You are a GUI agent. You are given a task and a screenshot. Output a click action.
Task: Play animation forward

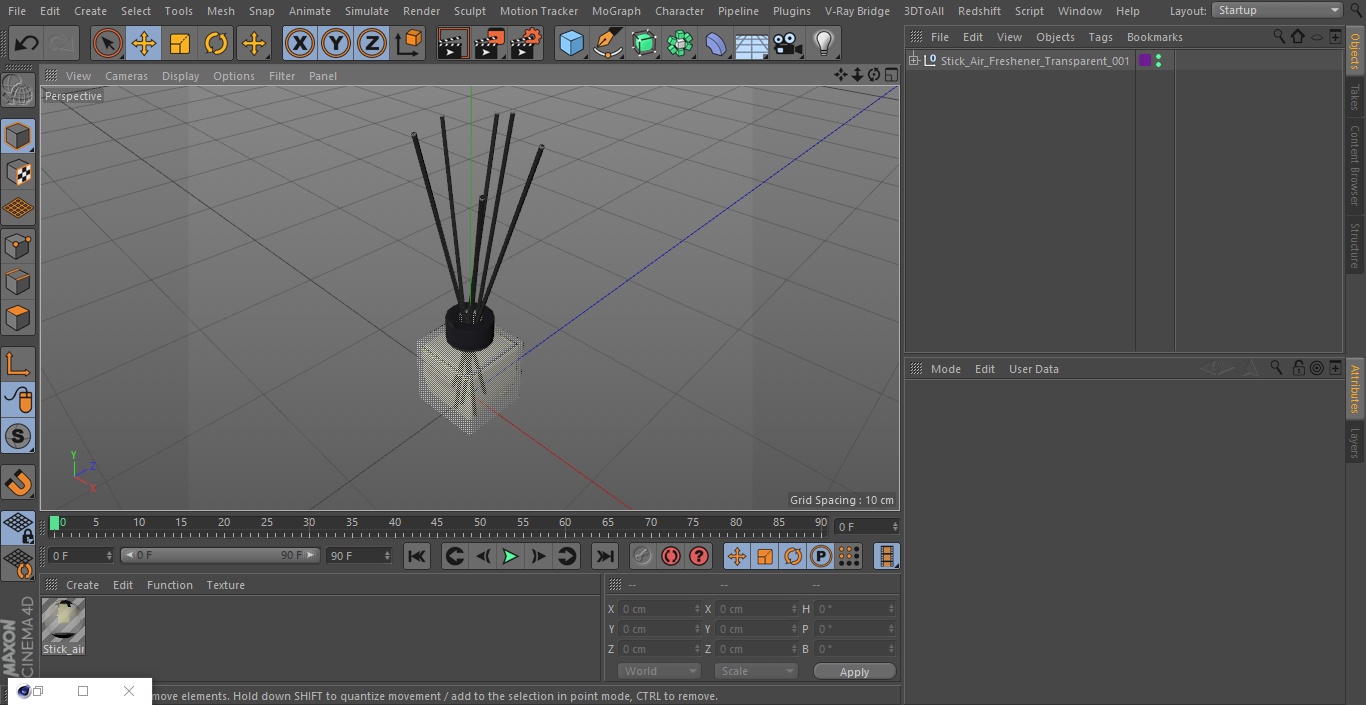pyautogui.click(x=510, y=556)
